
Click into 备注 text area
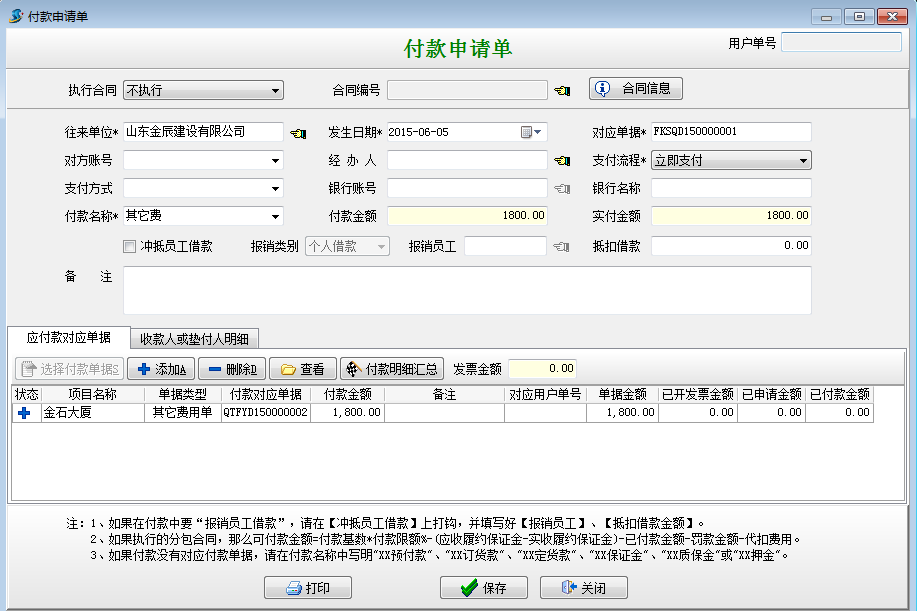tap(466, 290)
